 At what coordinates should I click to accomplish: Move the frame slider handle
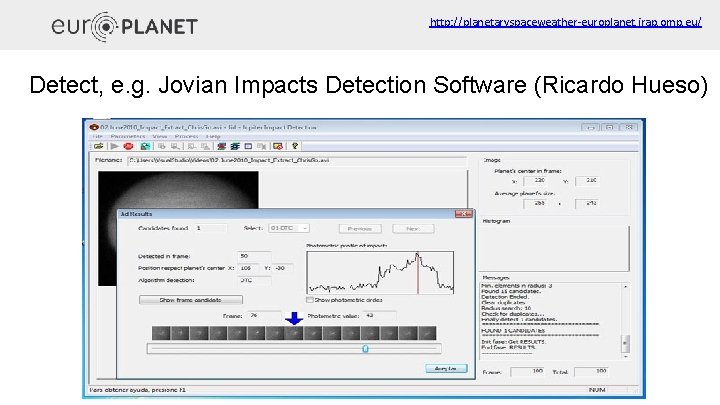click(365, 349)
